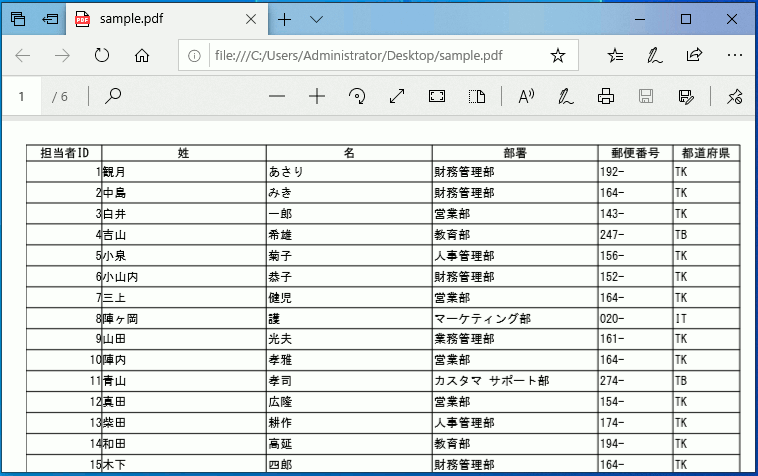This screenshot has height=476, width=758.
Task: Go back with the left arrow
Action: pyautogui.click(x=23, y=56)
